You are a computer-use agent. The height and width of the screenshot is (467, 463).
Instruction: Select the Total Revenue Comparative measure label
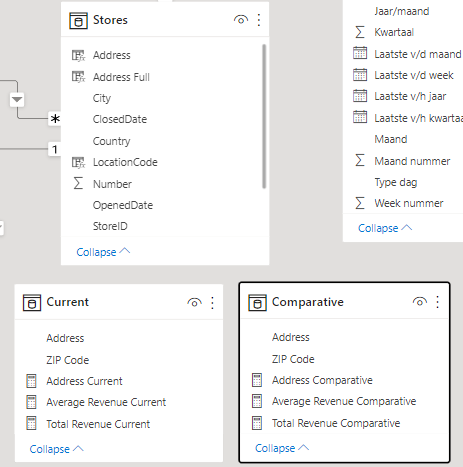click(336, 423)
